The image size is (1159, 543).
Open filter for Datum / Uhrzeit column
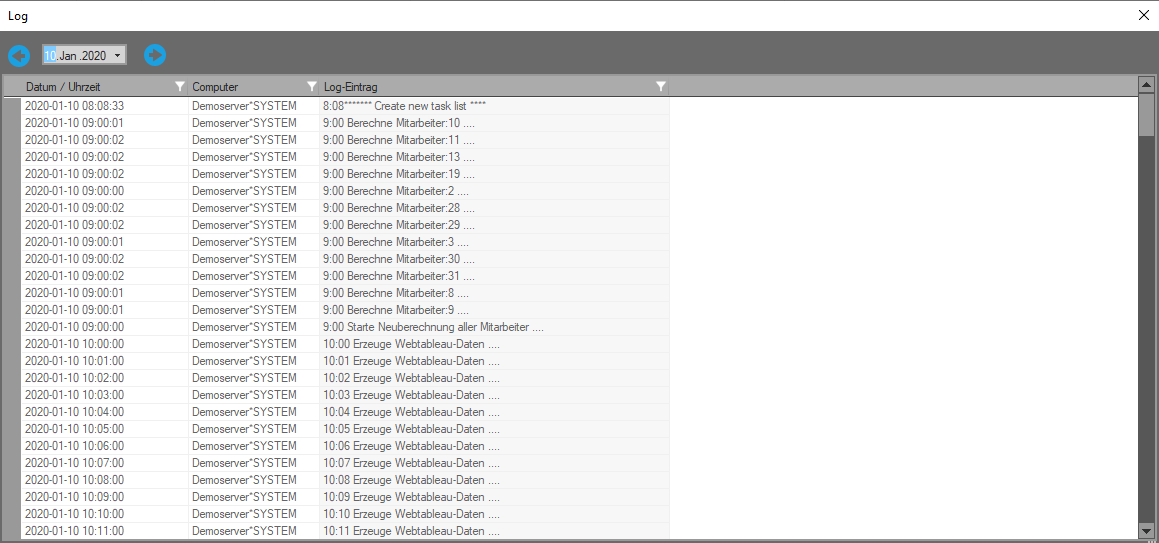pyautogui.click(x=180, y=87)
